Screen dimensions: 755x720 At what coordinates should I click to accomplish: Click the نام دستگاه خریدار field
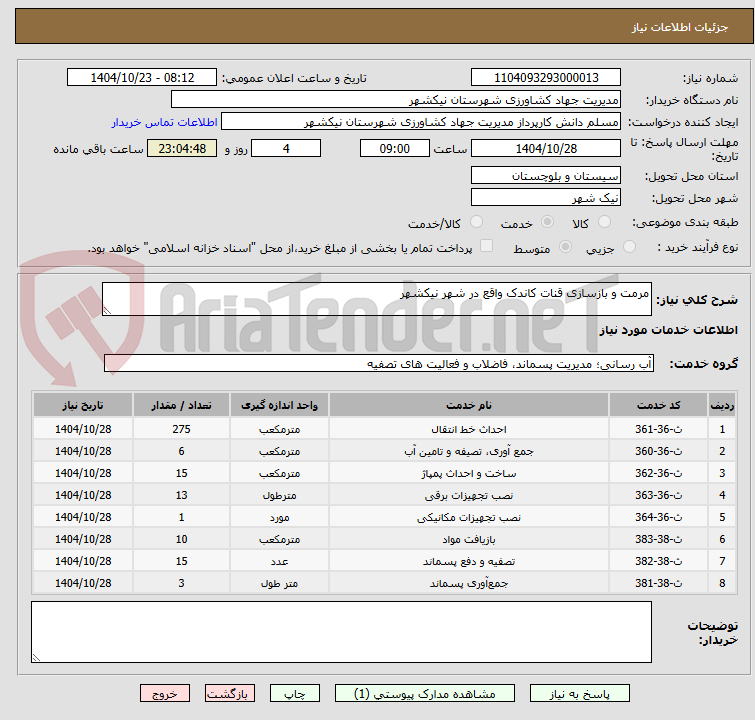pos(396,100)
